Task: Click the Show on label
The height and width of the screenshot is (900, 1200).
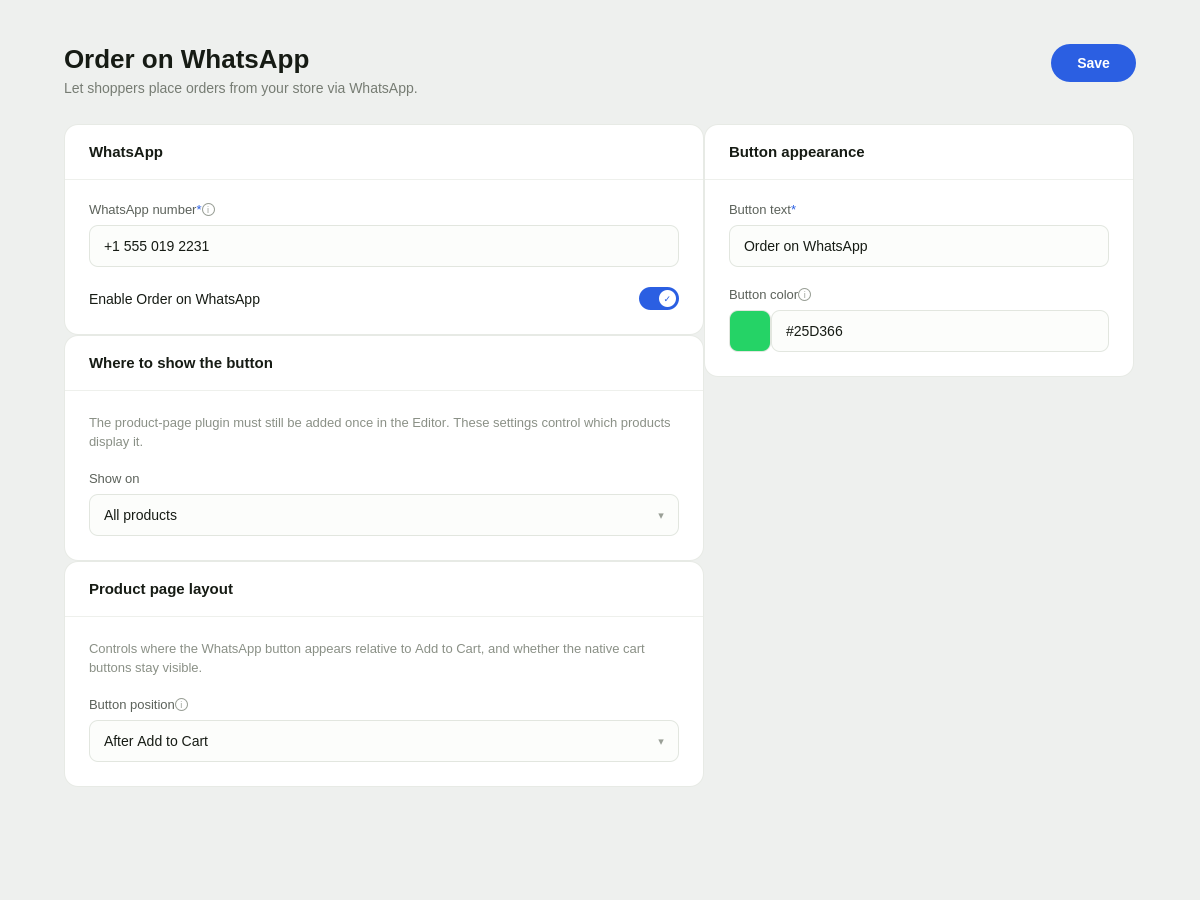Action: click(x=114, y=479)
